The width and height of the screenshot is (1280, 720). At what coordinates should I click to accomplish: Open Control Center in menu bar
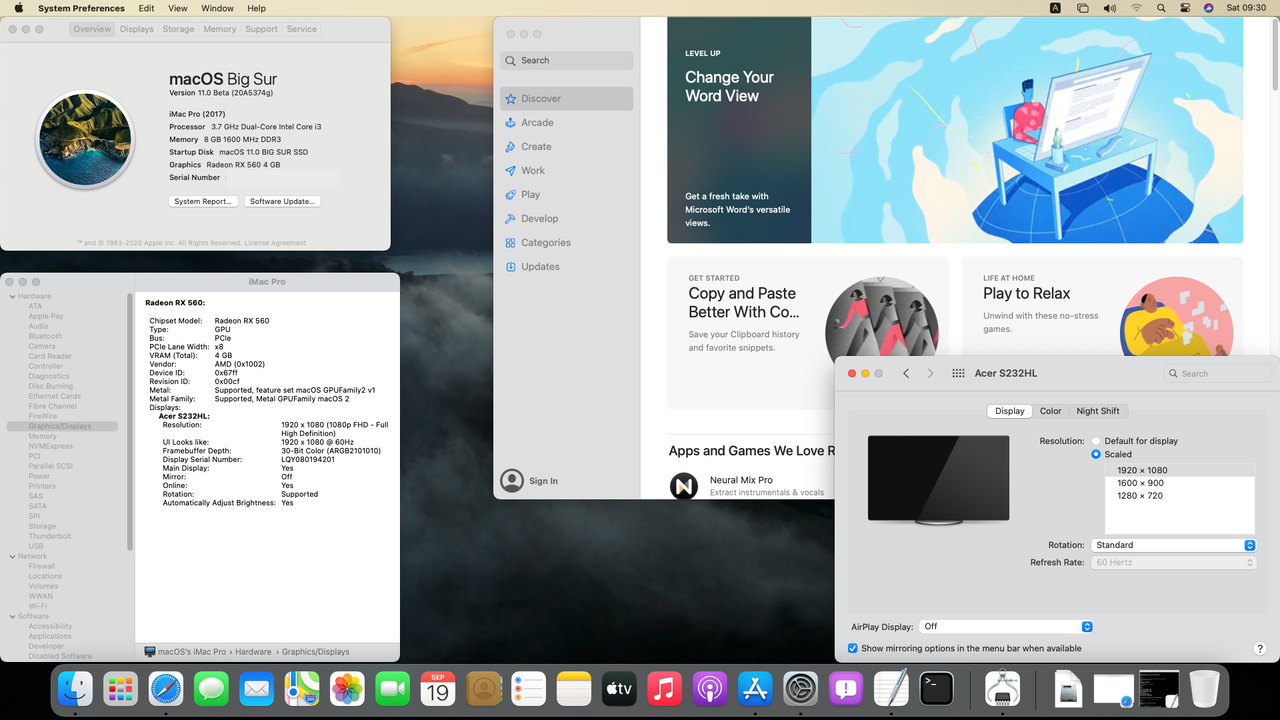[x=1184, y=8]
